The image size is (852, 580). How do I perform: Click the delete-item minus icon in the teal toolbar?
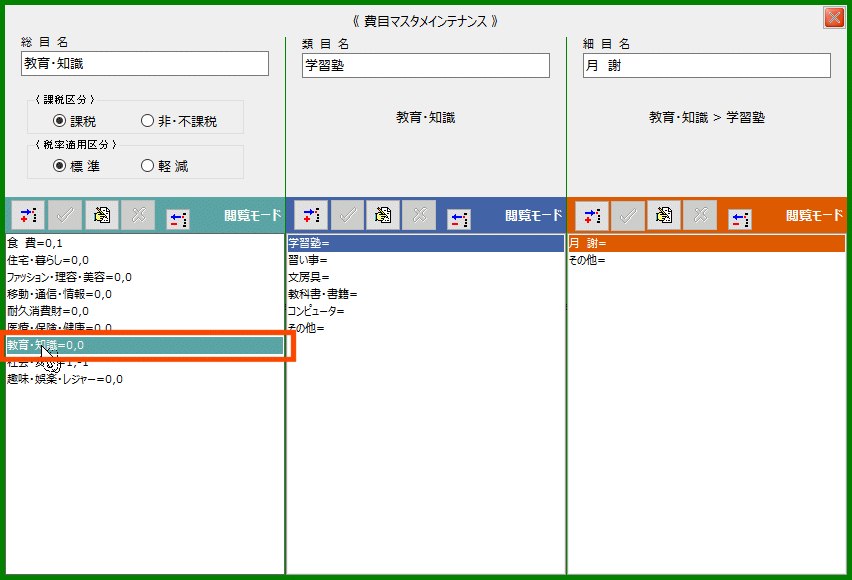tap(178, 219)
